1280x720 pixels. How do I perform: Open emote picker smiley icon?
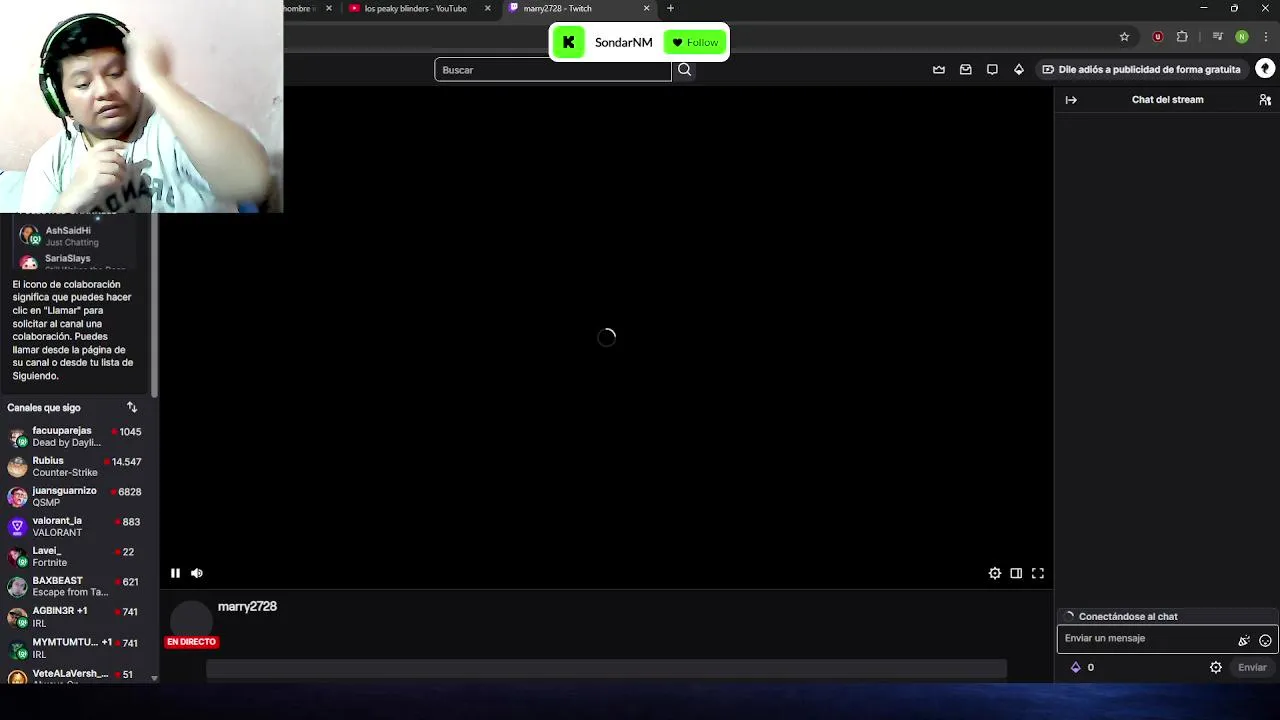click(x=1265, y=640)
